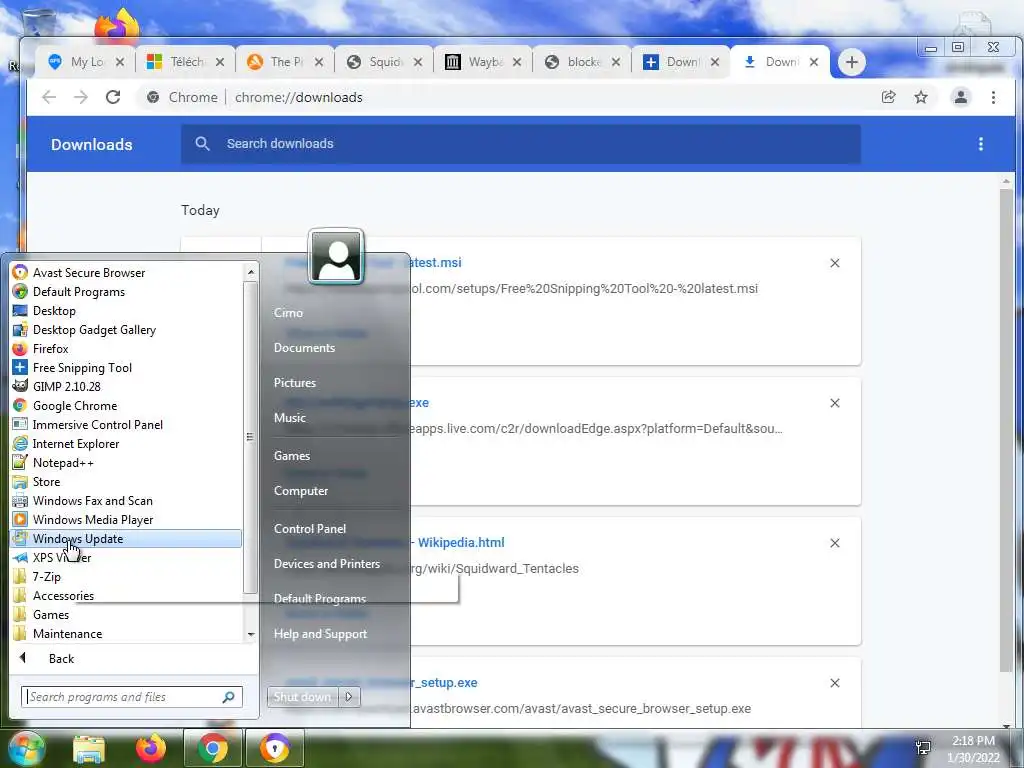The image size is (1024, 768).
Task: Open Games link in right pane
Action: (291, 455)
